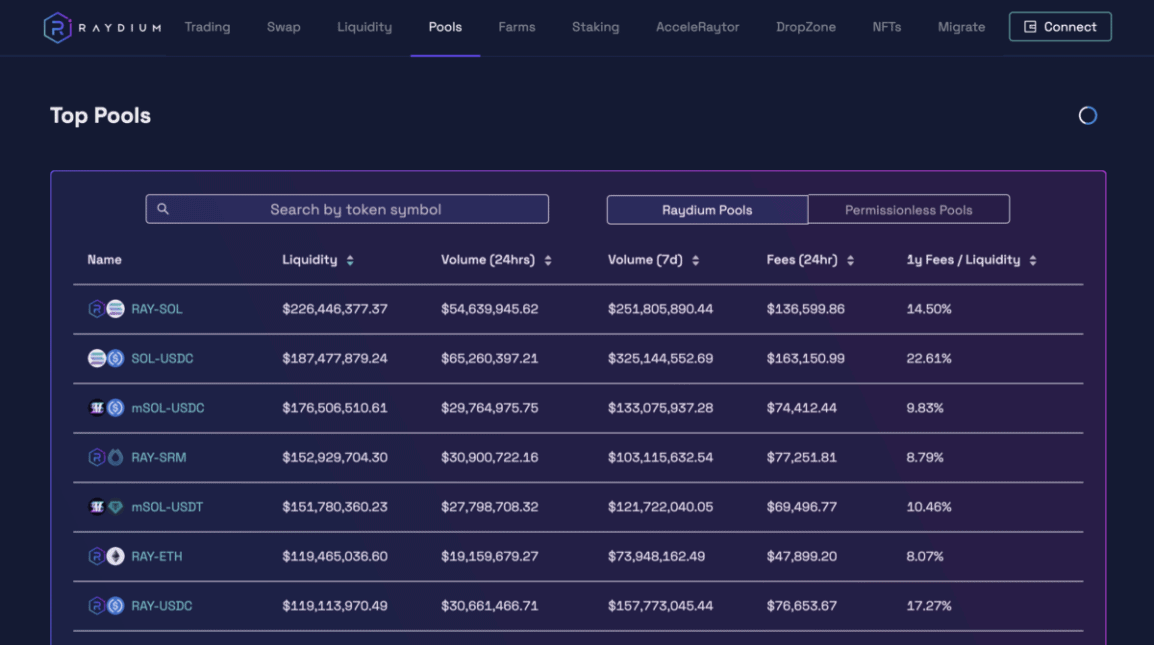Click the circular refresh timer indicator
This screenshot has width=1154, height=645.
pyautogui.click(x=1087, y=115)
